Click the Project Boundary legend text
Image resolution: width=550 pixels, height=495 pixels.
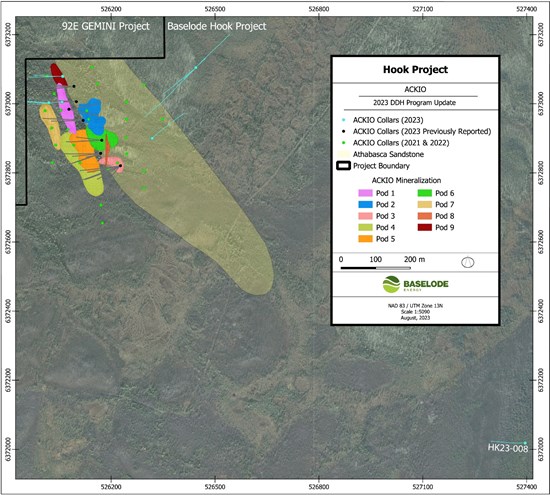(x=381, y=166)
